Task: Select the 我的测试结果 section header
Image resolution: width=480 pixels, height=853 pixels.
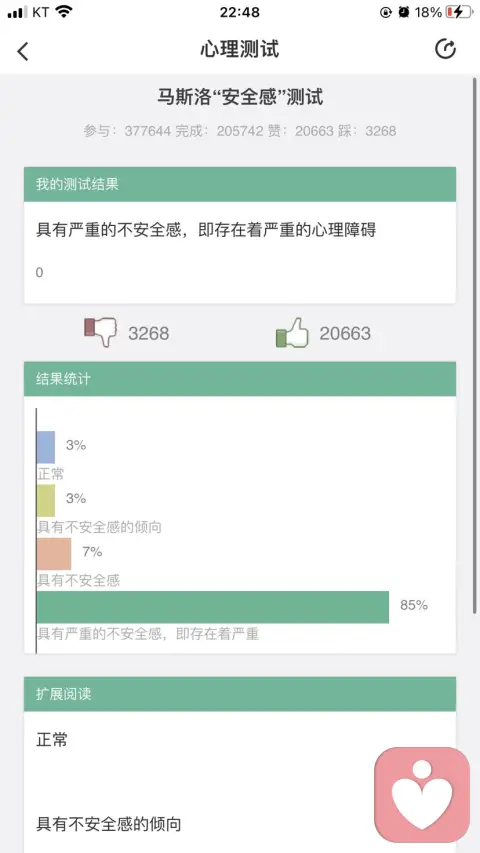Action: (x=240, y=184)
